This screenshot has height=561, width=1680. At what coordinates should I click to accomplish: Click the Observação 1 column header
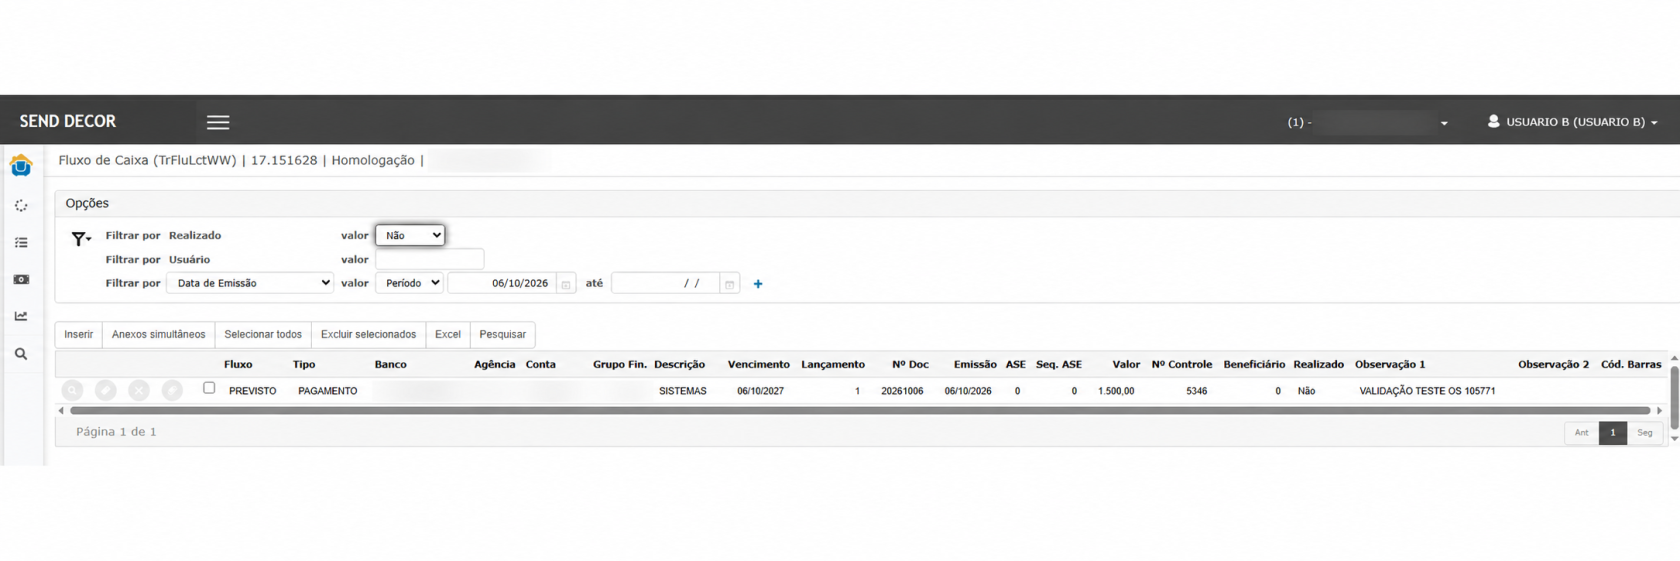click(x=1390, y=365)
